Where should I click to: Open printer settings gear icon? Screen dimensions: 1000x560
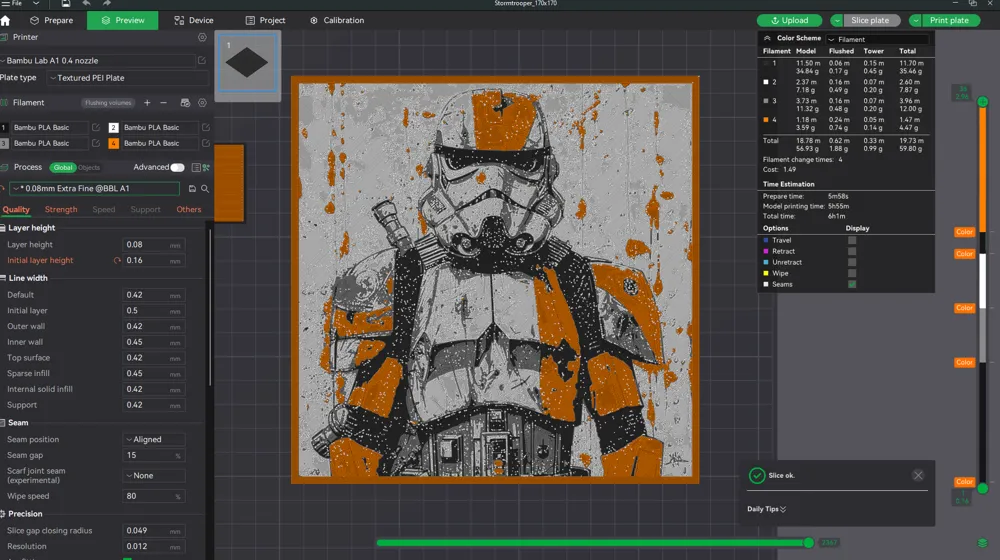pos(202,37)
